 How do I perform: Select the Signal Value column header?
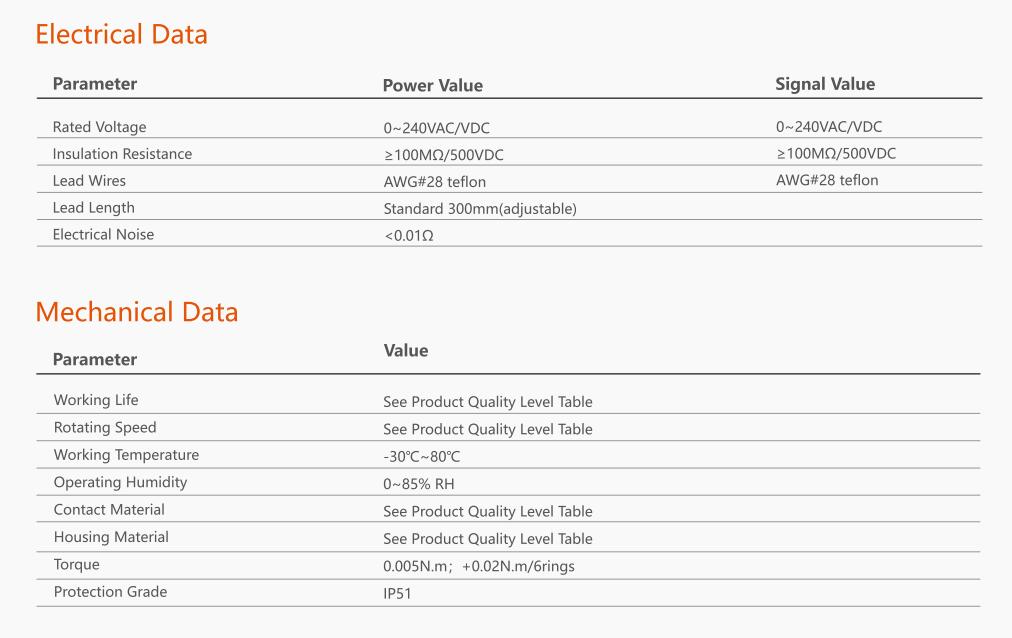[x=825, y=85]
